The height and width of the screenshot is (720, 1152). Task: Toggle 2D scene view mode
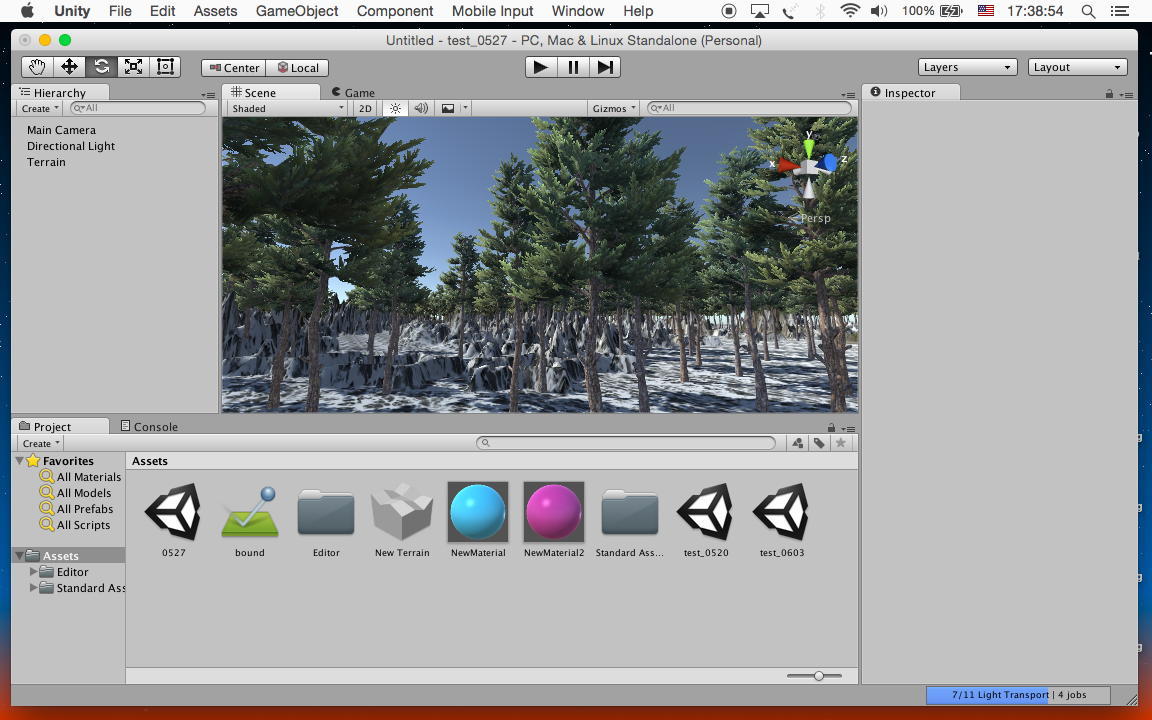[x=365, y=108]
